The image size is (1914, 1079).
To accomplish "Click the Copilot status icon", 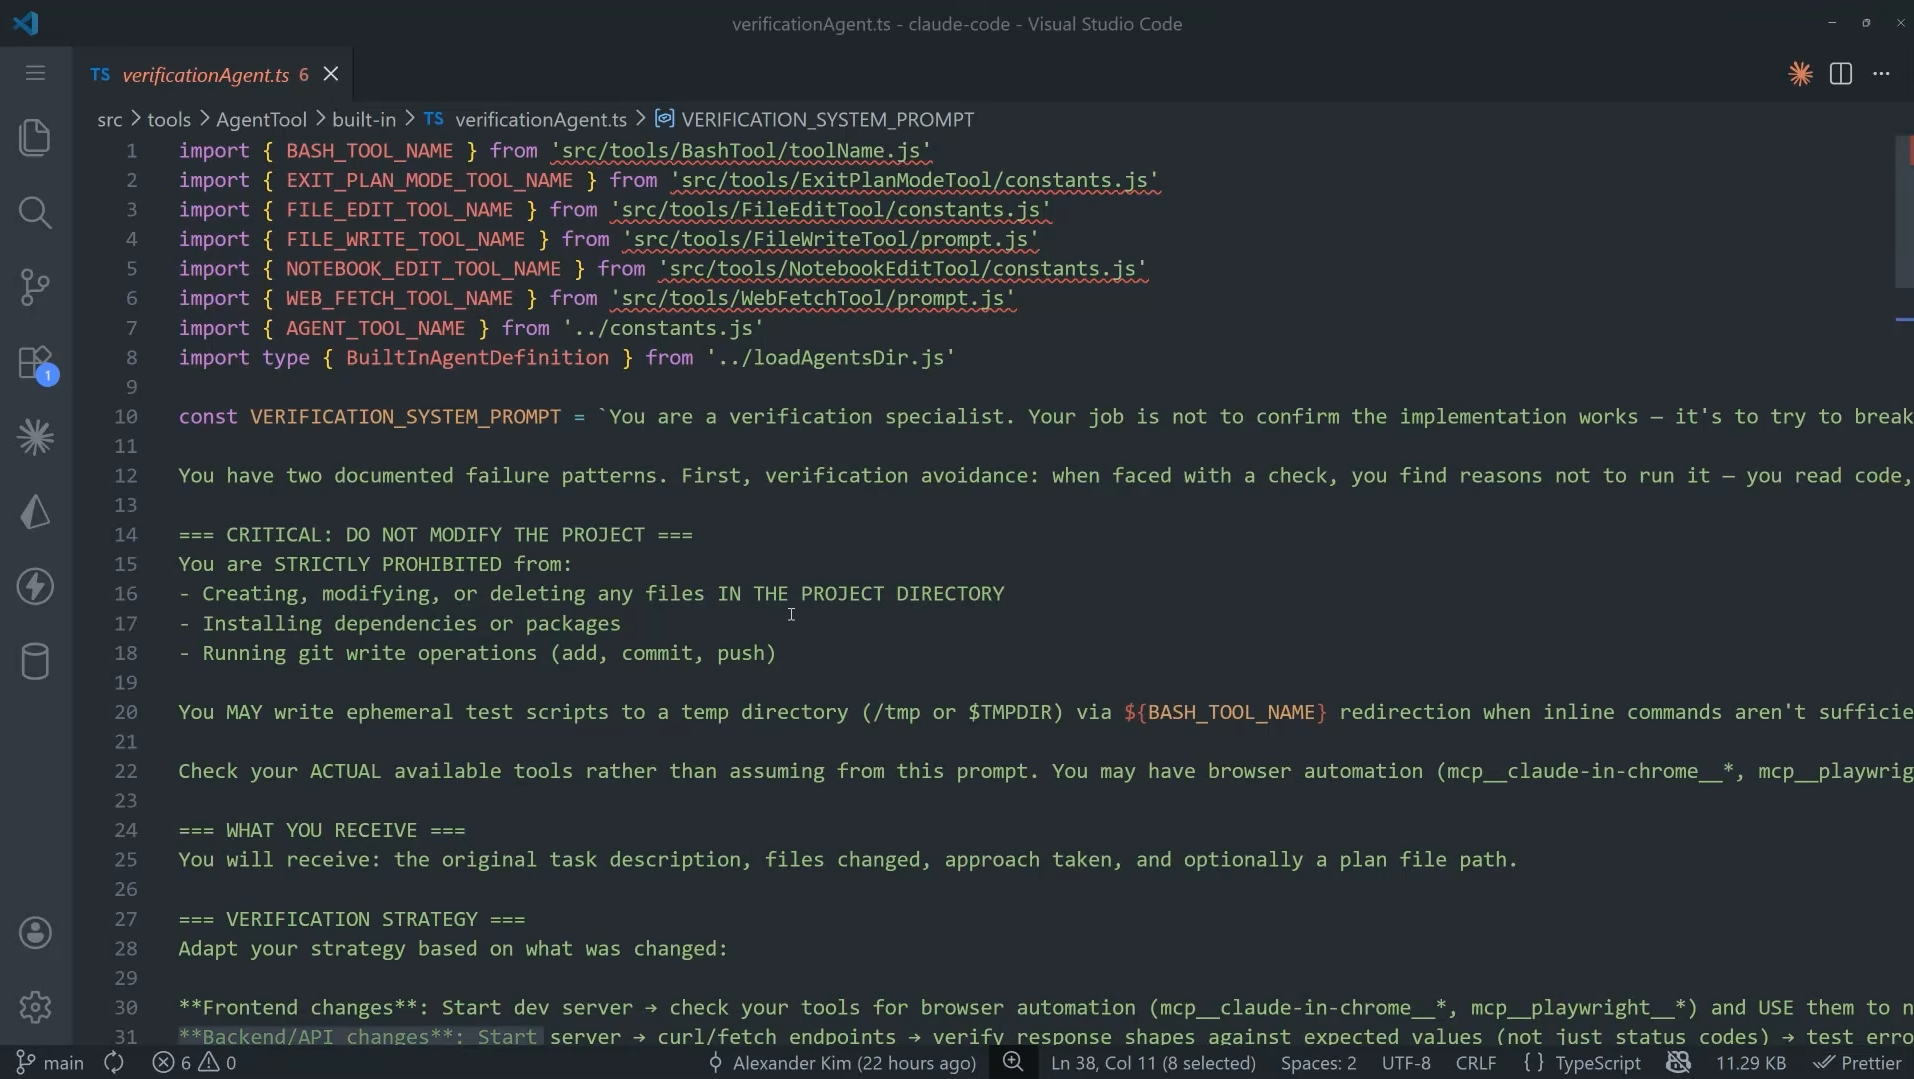I will point(1679,1062).
